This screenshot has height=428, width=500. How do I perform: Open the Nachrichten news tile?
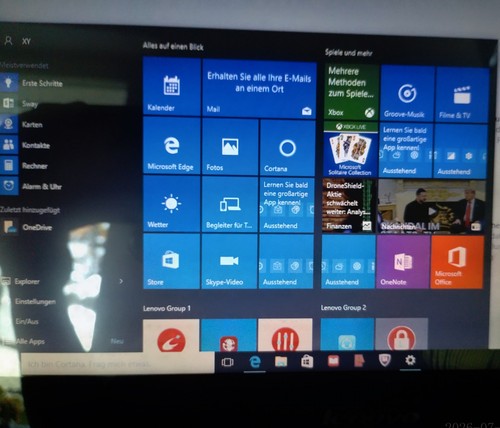coord(432,206)
